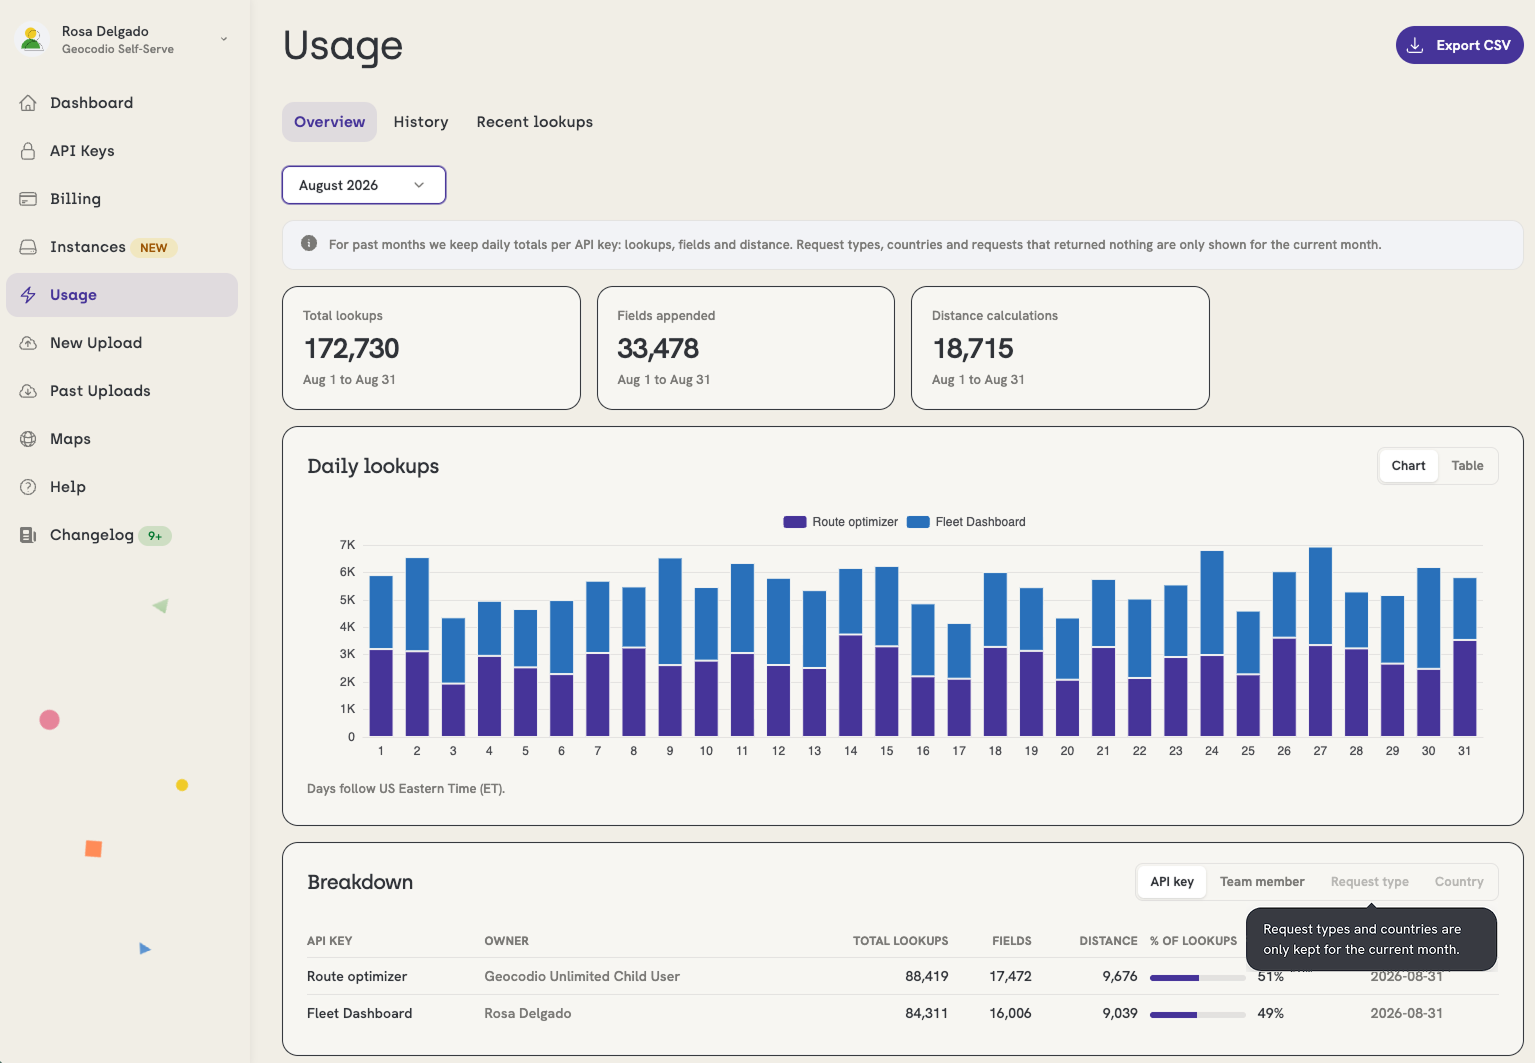
Task: Switch to the History tab
Action: [x=421, y=122]
